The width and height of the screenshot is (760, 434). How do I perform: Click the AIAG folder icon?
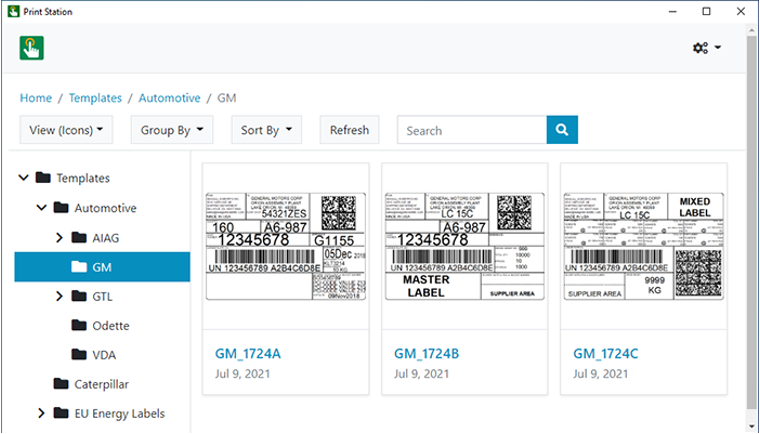click(78, 238)
